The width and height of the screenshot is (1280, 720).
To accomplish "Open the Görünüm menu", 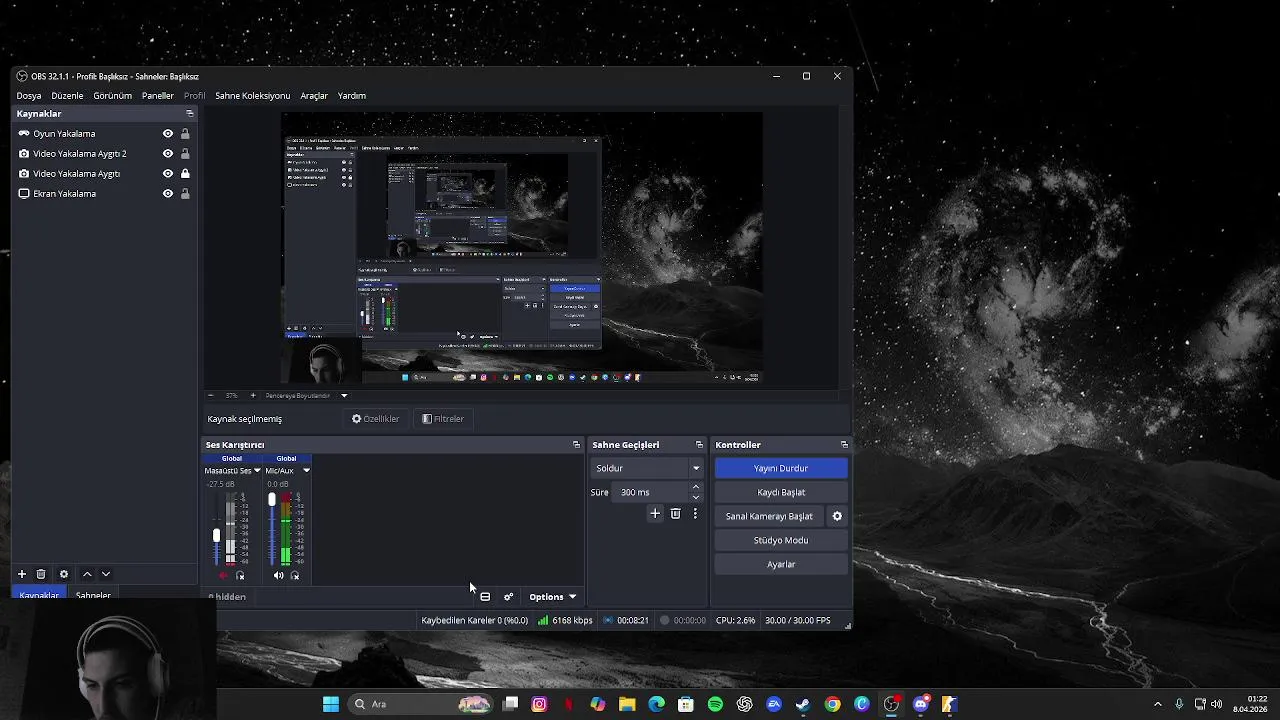I will tap(113, 96).
